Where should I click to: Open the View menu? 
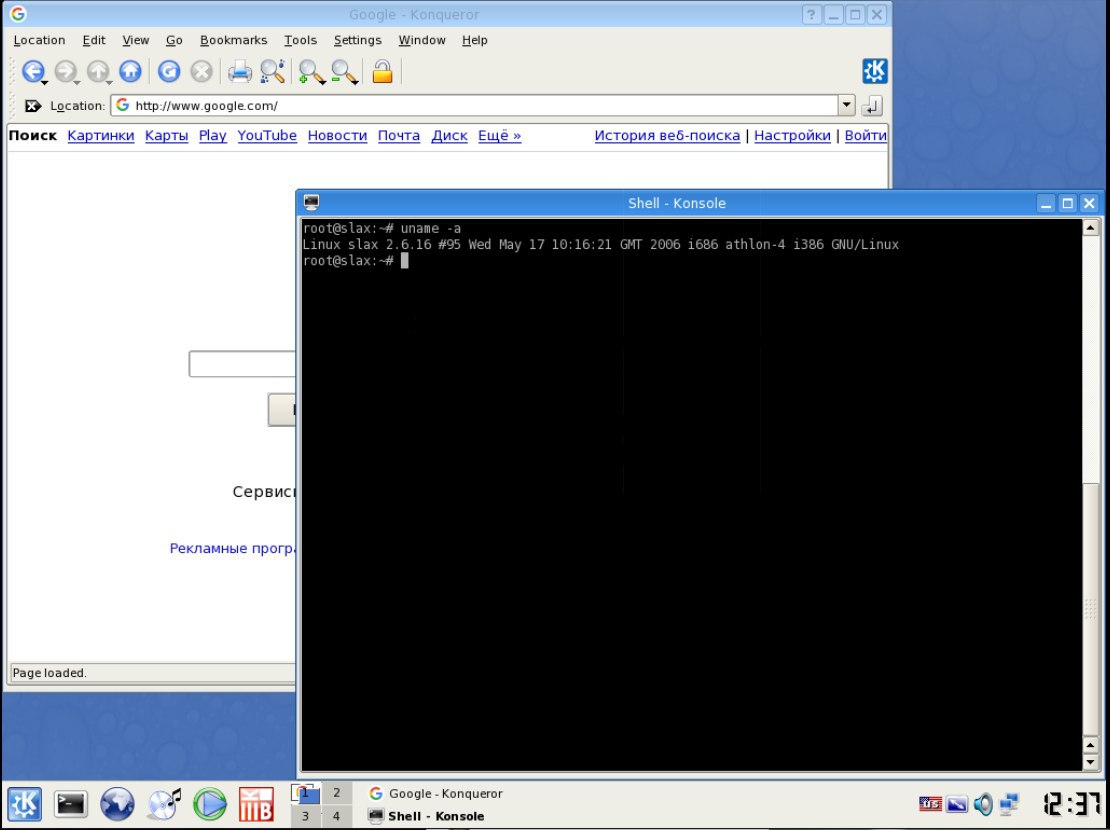(136, 40)
